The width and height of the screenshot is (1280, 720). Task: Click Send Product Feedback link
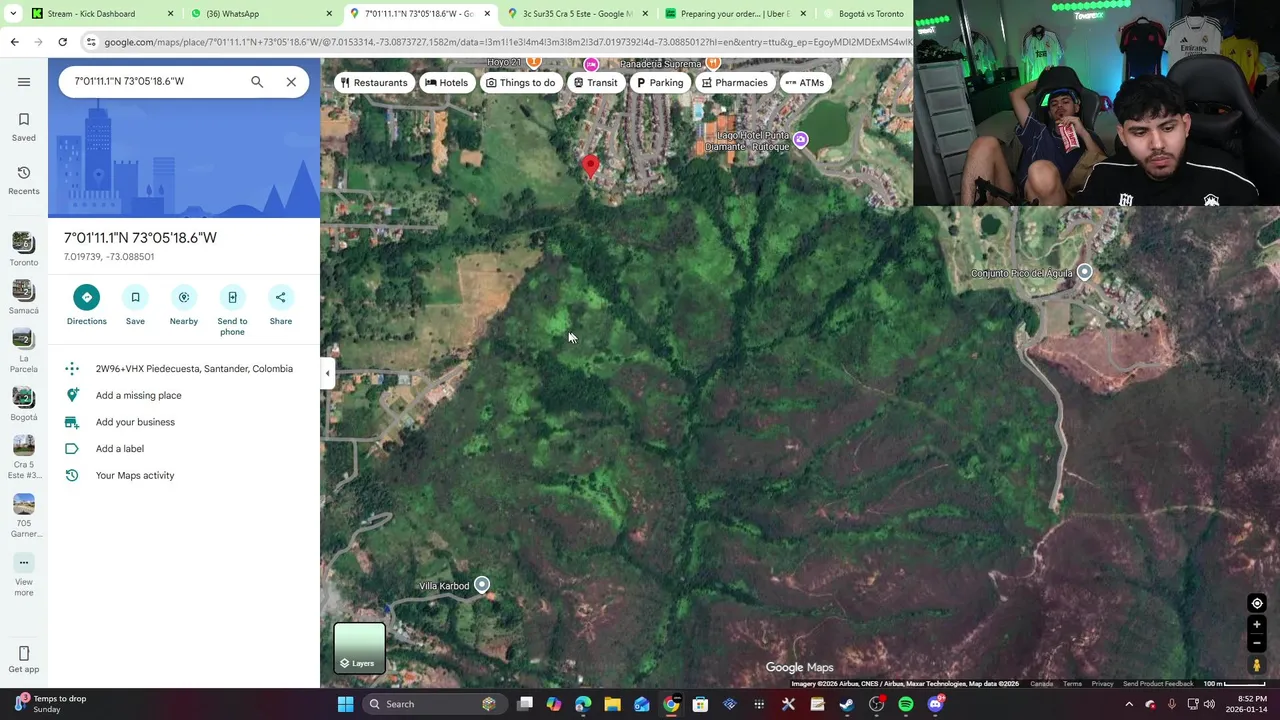pyautogui.click(x=1158, y=684)
